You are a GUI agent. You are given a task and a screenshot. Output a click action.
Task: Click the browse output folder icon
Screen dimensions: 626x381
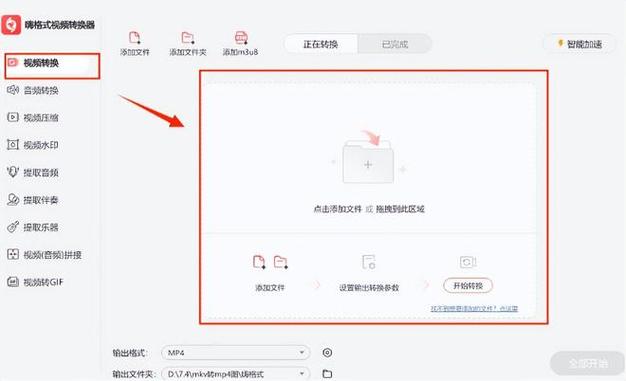coord(327,374)
